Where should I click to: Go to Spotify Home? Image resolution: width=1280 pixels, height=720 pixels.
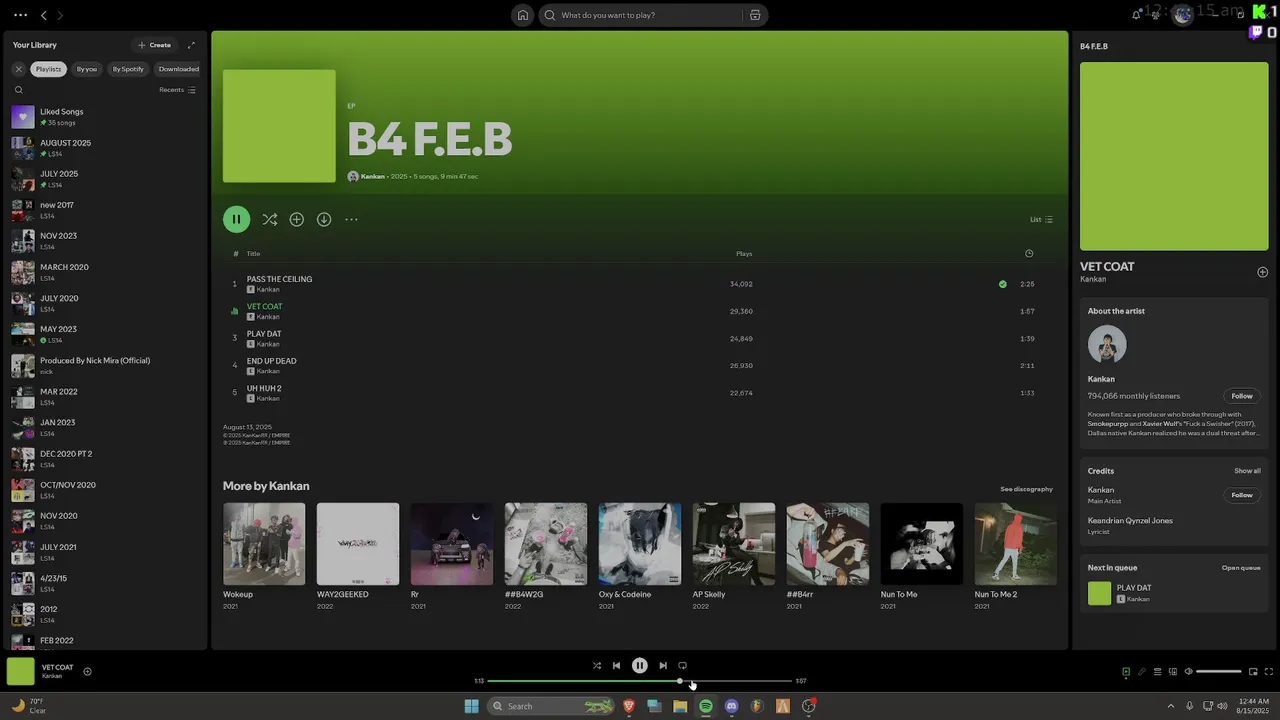point(522,15)
